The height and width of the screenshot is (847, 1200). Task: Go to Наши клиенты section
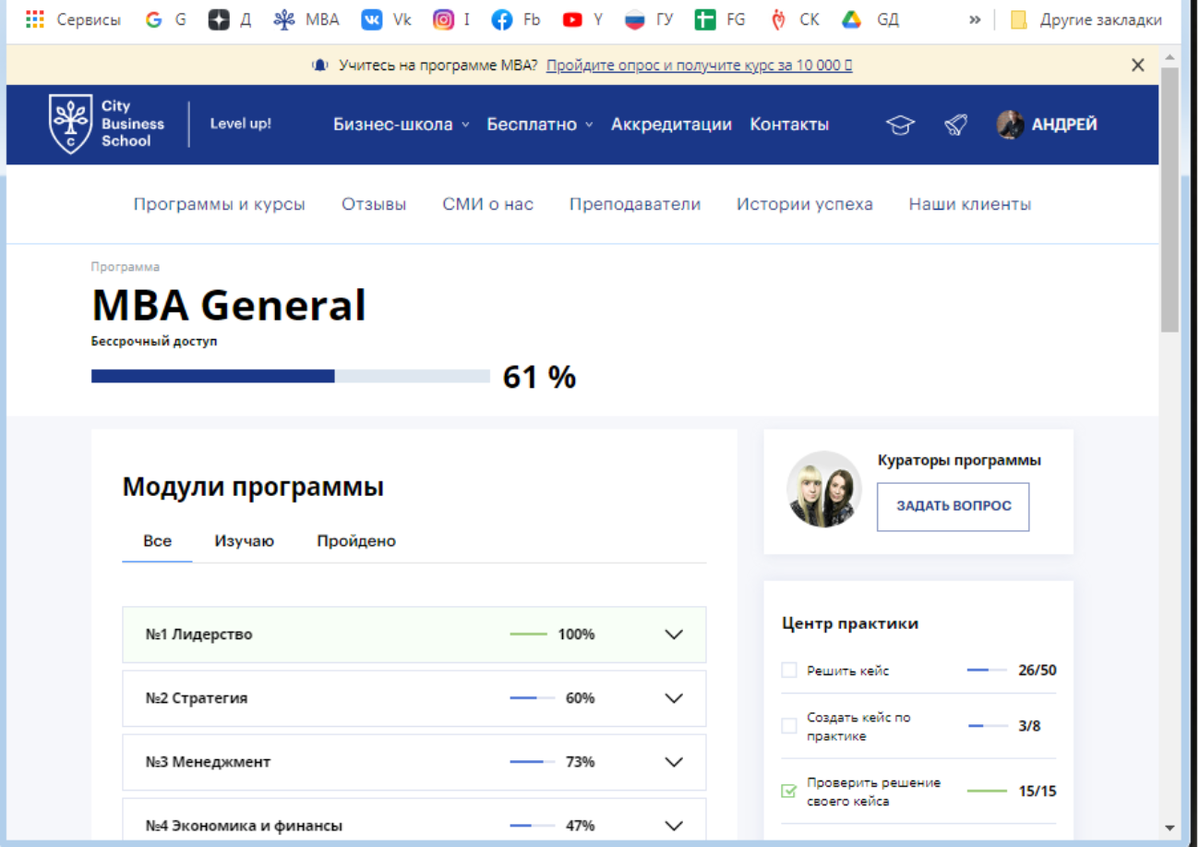tap(970, 204)
